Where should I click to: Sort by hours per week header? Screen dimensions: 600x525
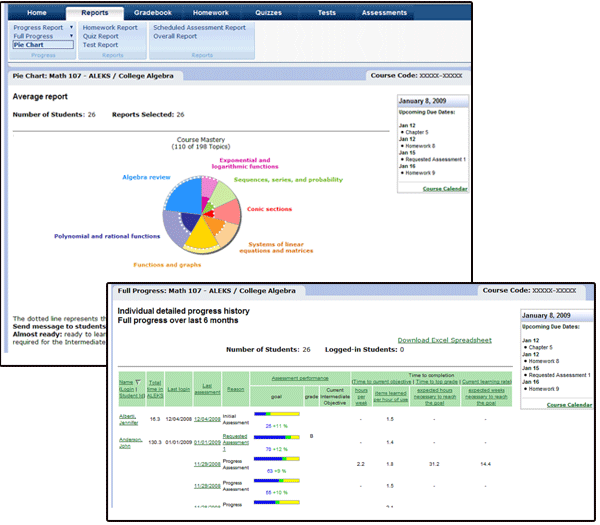pyautogui.click(x=361, y=396)
